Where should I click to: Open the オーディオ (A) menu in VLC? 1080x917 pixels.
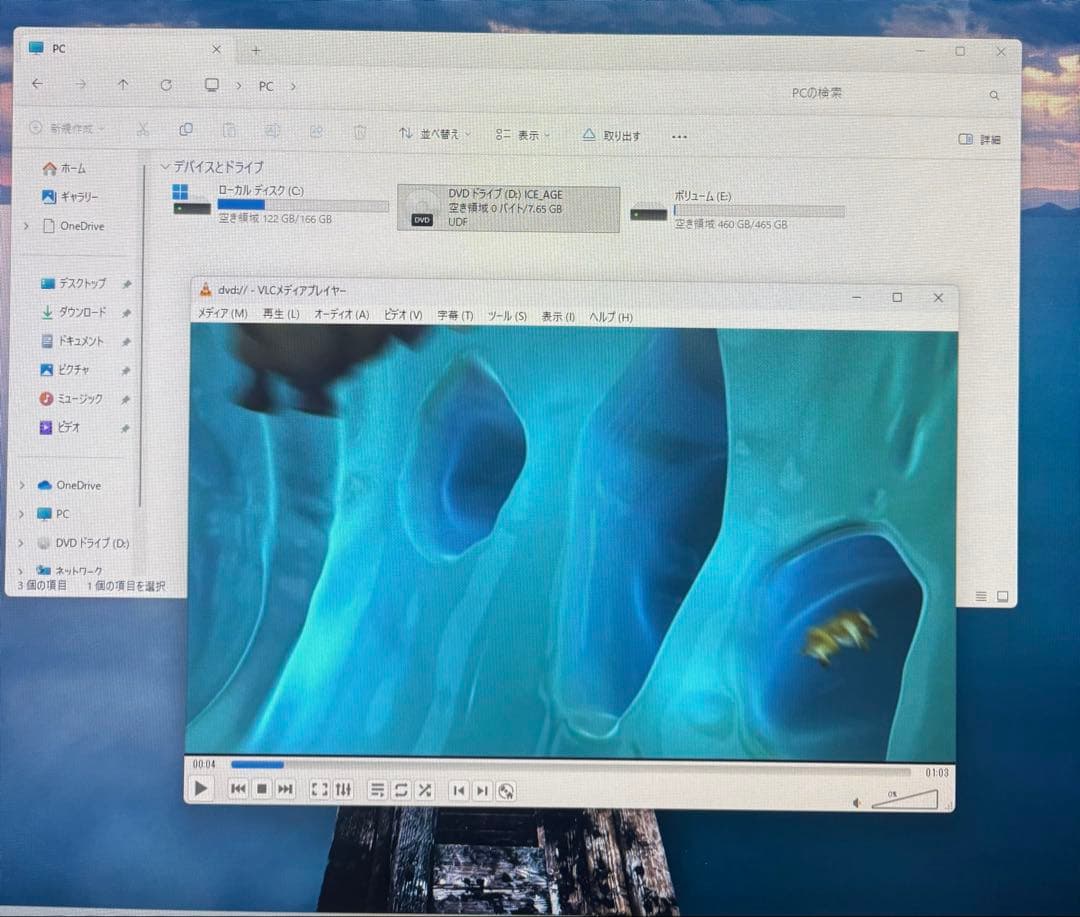point(342,314)
